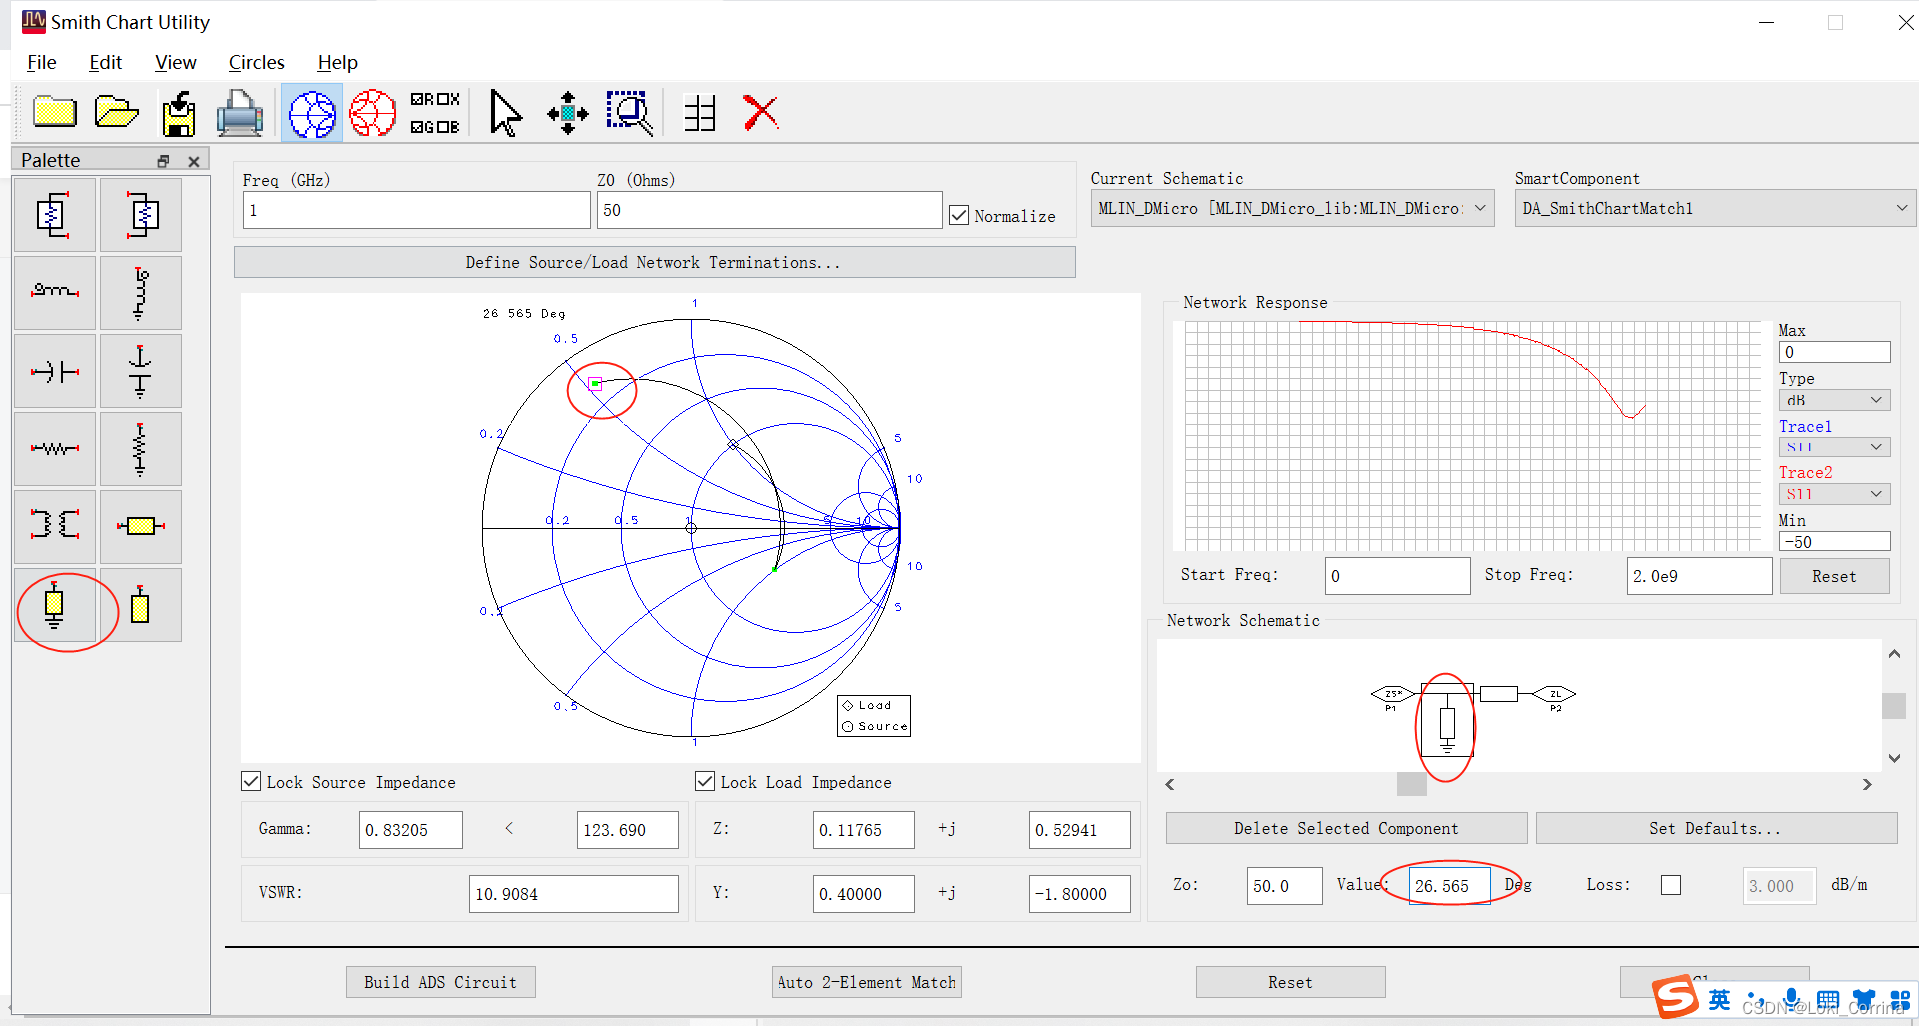The height and width of the screenshot is (1026, 1919).
Task: Click the Freq (GHz) input field
Action: click(416, 210)
